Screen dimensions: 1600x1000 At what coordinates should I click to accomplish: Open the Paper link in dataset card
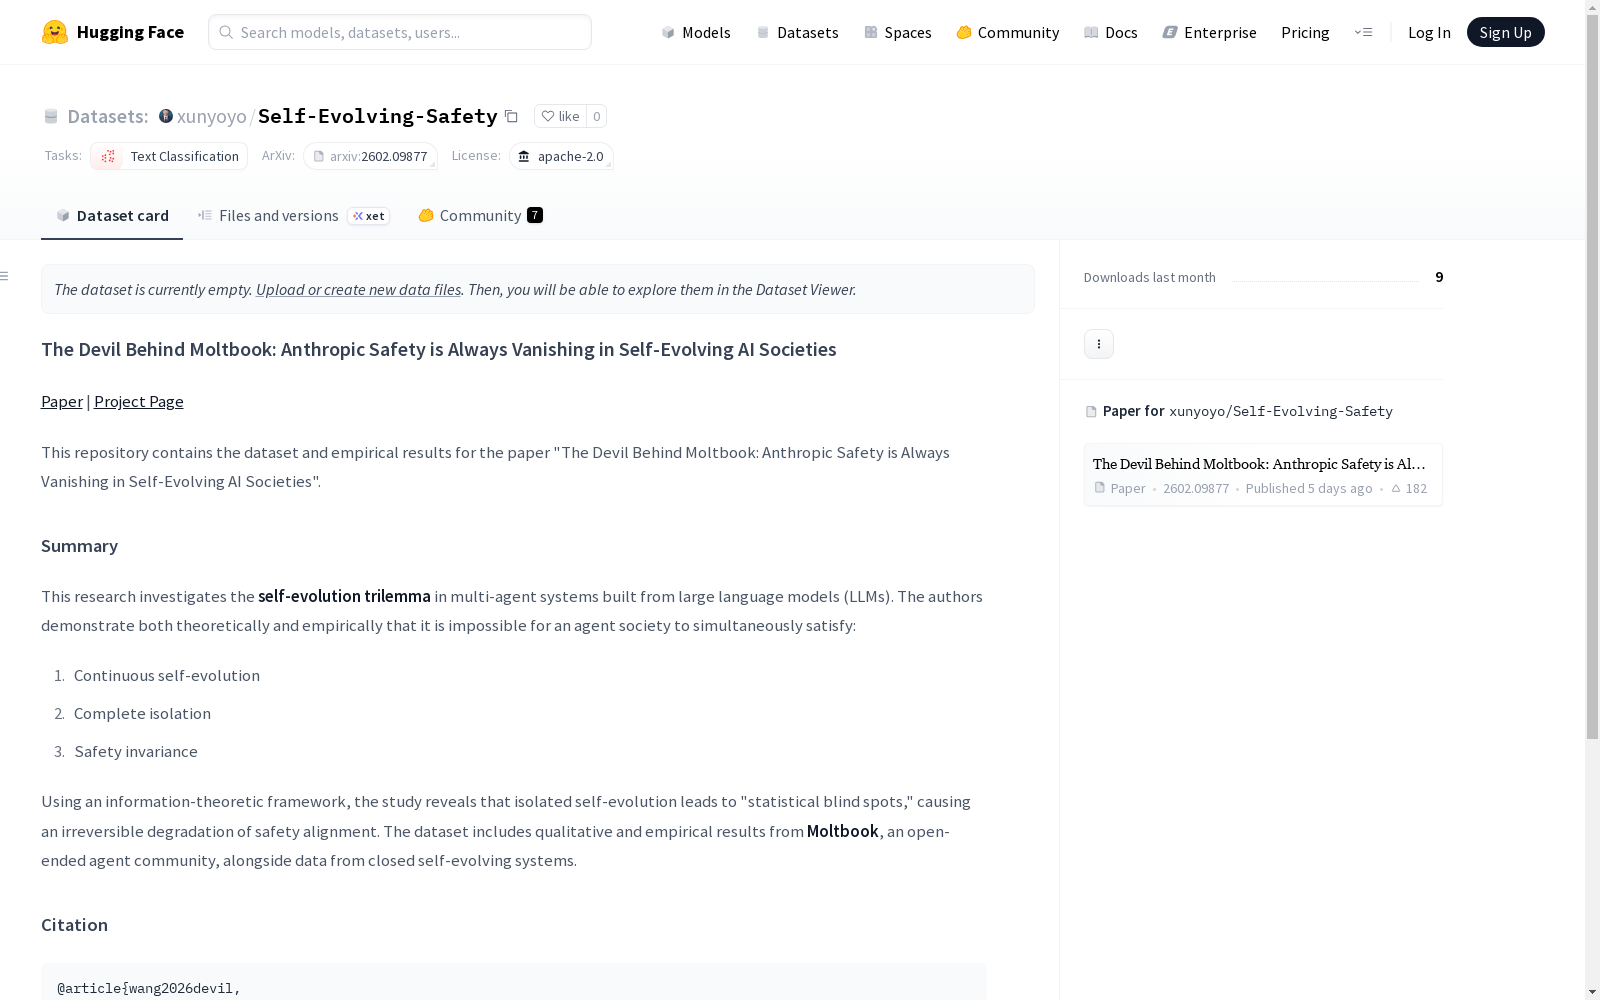coord(62,401)
